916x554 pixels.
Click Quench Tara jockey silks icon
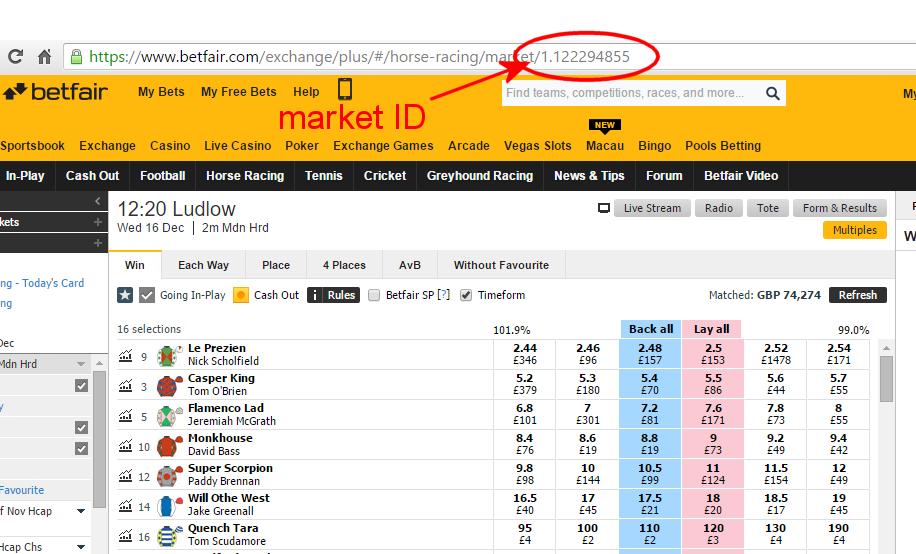[168, 536]
